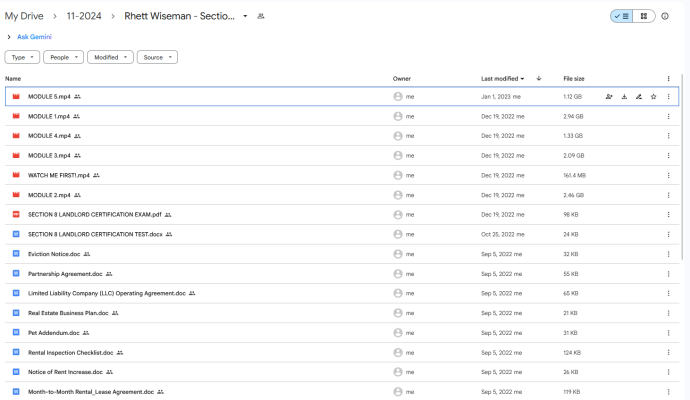
Task: Open the column header more options menu
Action: pos(668,78)
